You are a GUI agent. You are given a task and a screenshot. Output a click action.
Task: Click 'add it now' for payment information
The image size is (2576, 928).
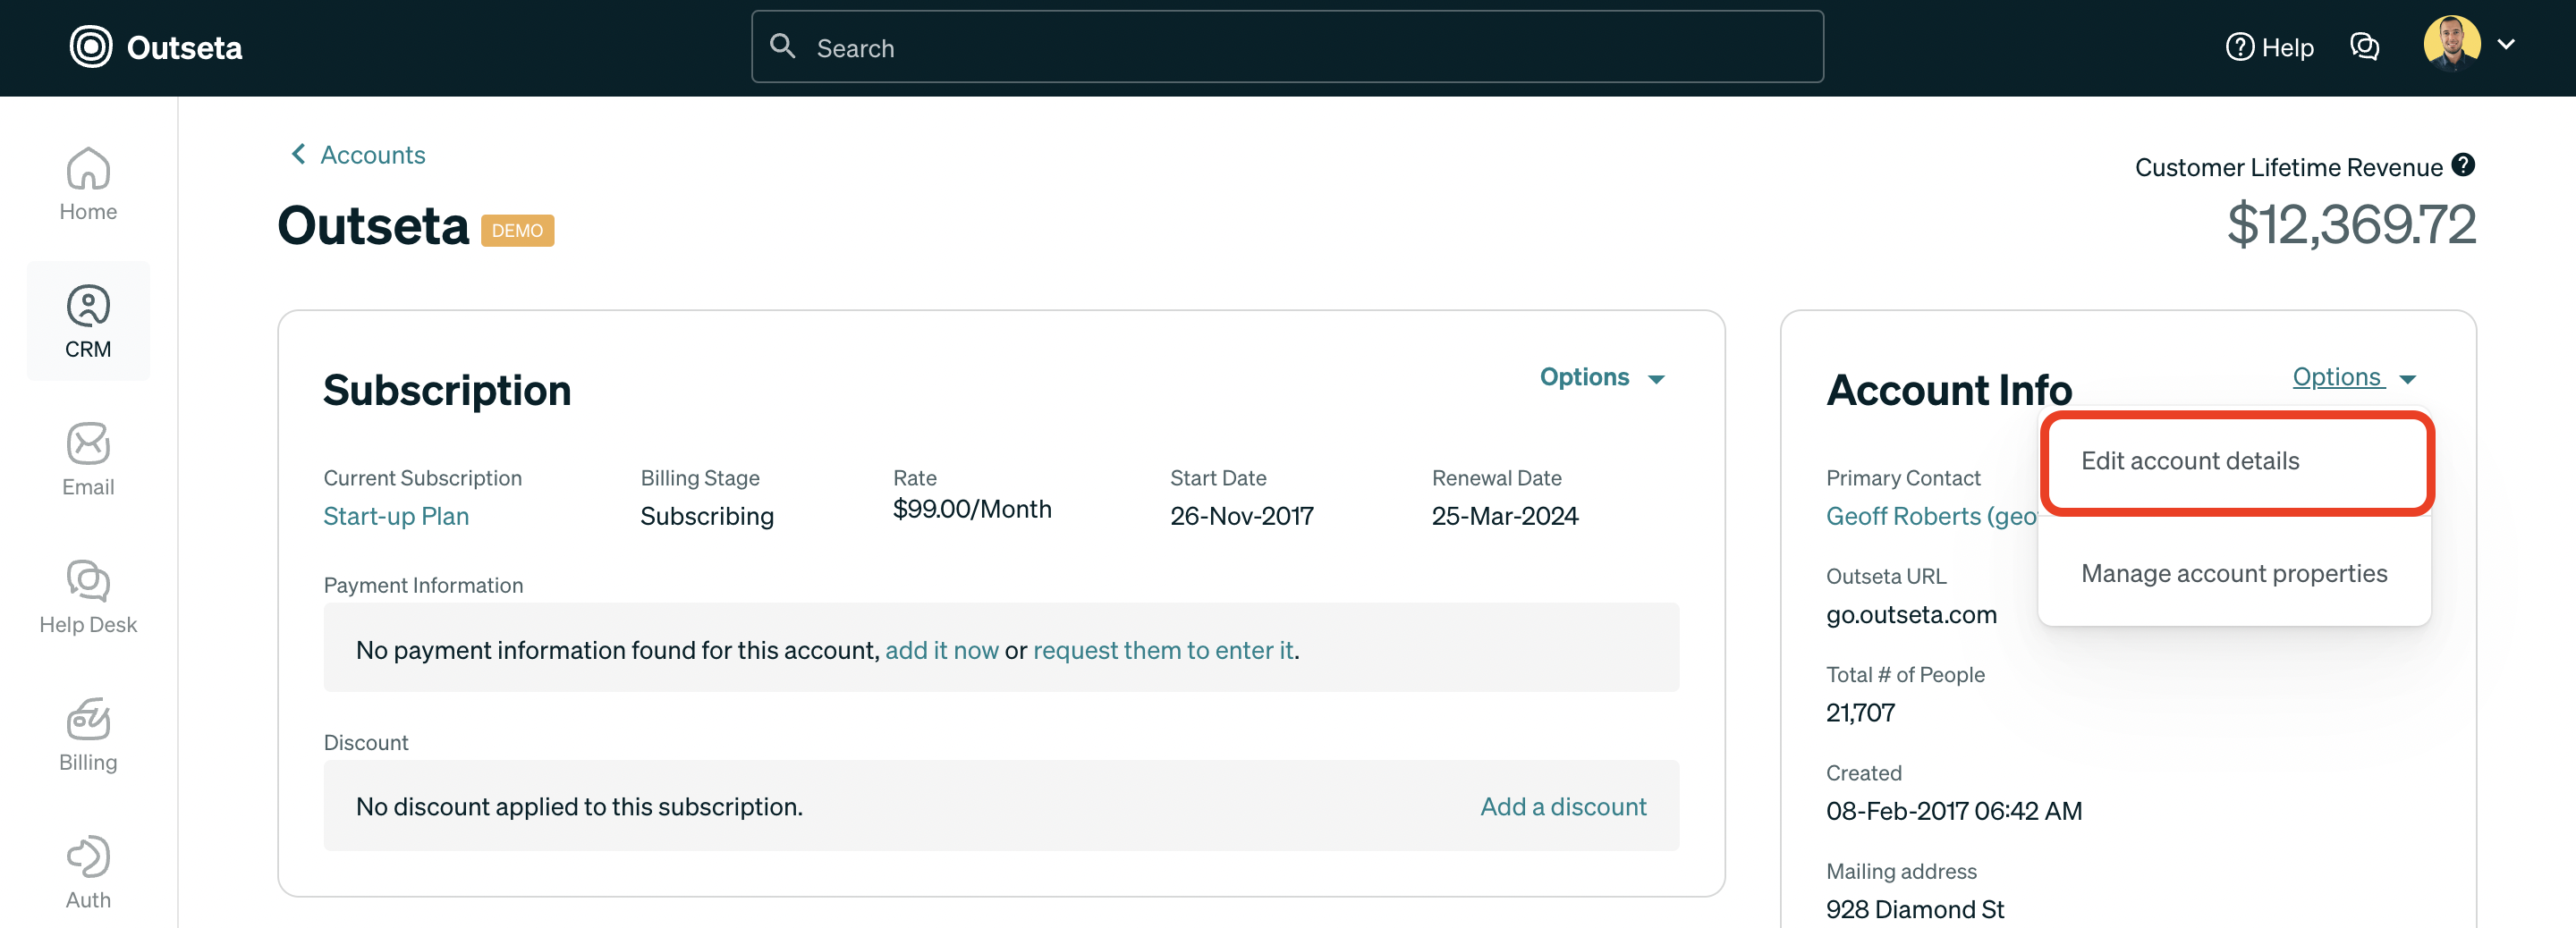(x=942, y=649)
